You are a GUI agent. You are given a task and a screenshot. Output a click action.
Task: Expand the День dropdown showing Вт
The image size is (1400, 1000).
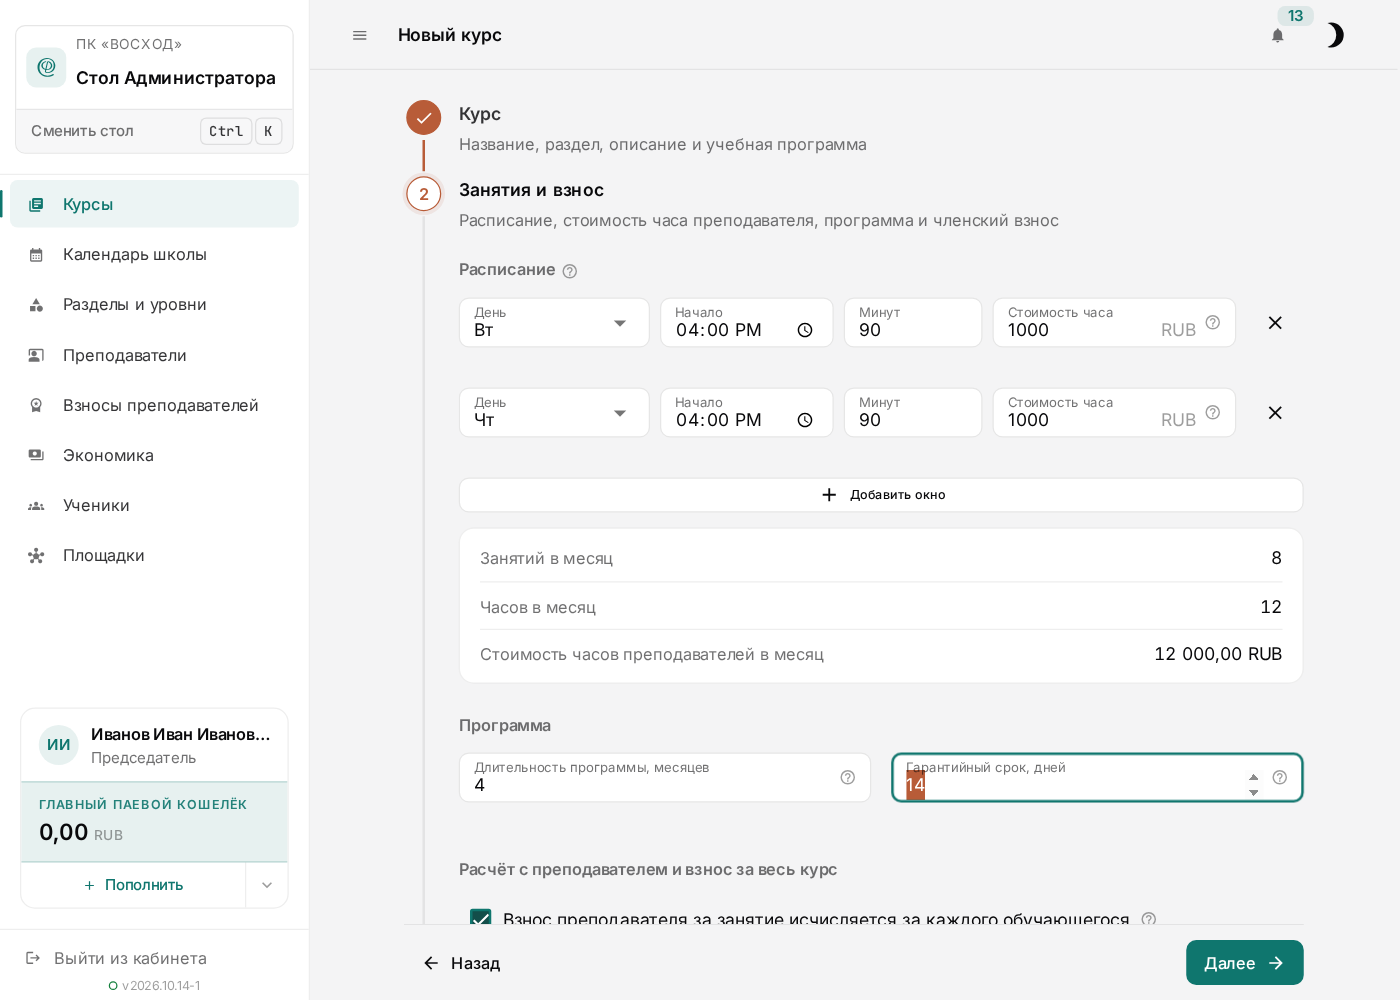(554, 323)
